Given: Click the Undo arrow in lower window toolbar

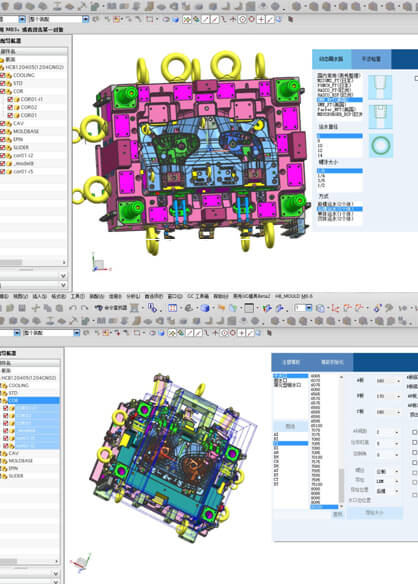Looking at the screenshot, I should (73, 308).
